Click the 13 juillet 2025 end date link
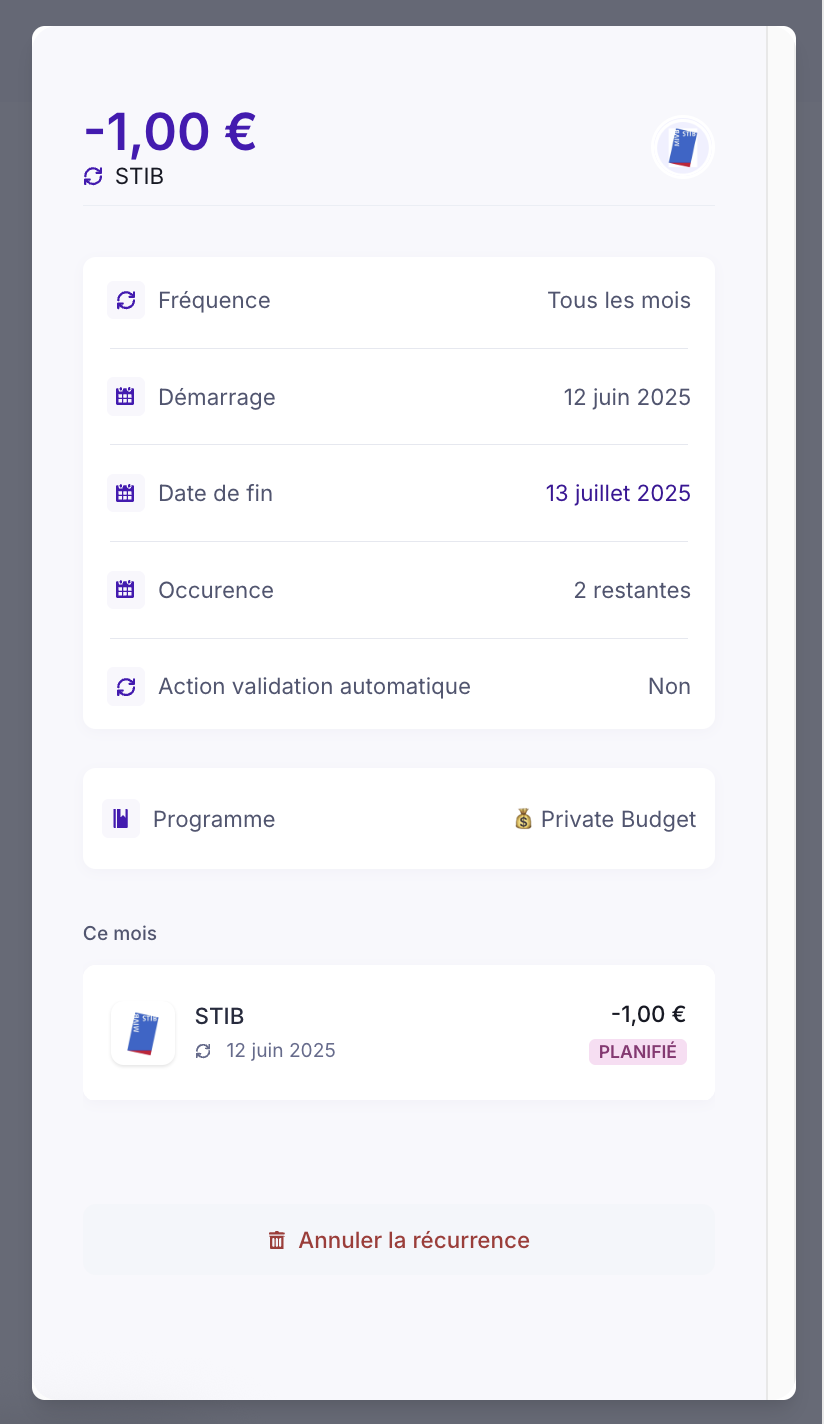The height and width of the screenshot is (1424, 824). tap(618, 493)
